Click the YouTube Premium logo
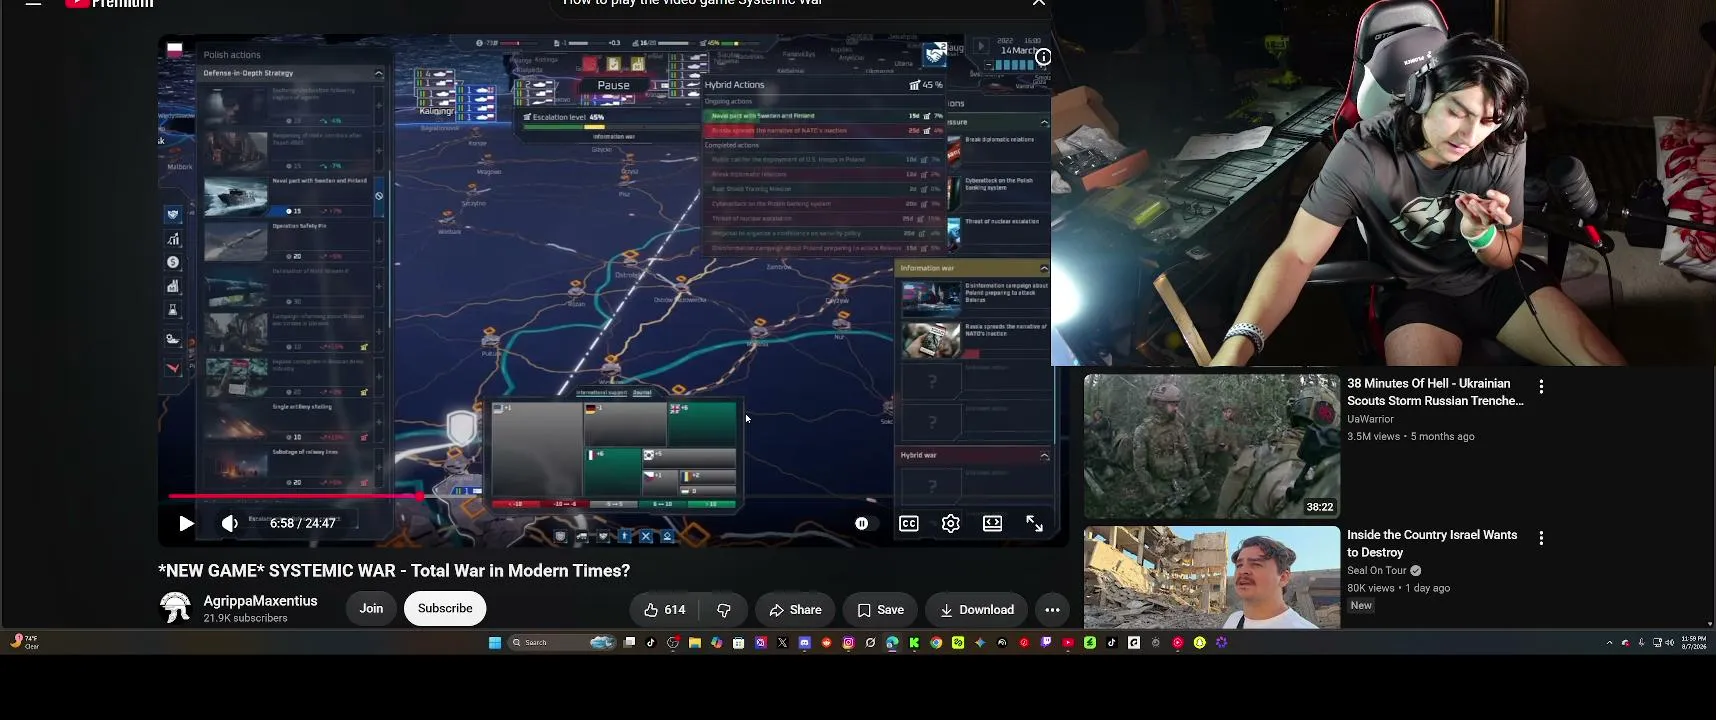This screenshot has height=720, width=1716. click(109, 4)
